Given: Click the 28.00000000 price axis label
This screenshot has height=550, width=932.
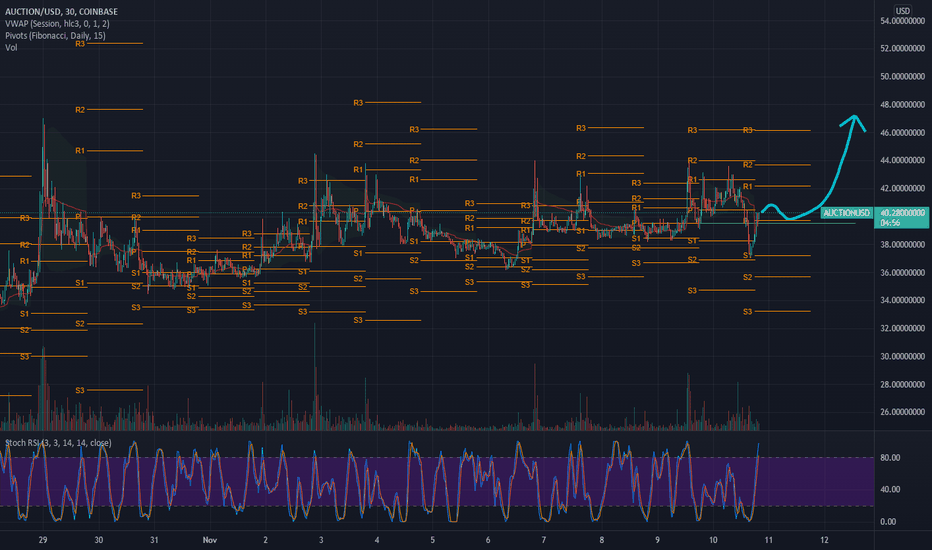Looking at the screenshot, I should 902,385.
